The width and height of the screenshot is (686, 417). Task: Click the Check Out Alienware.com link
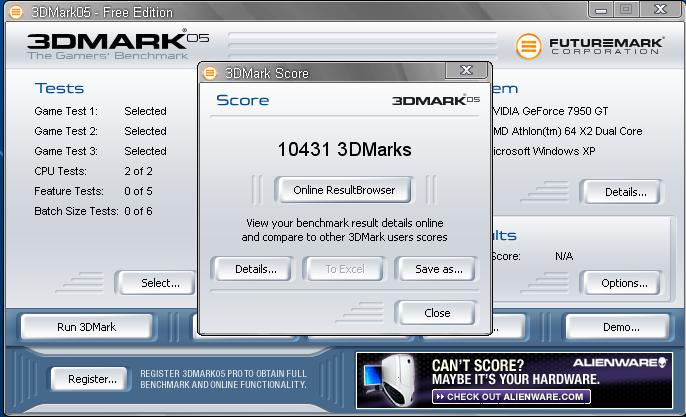tap(511, 396)
